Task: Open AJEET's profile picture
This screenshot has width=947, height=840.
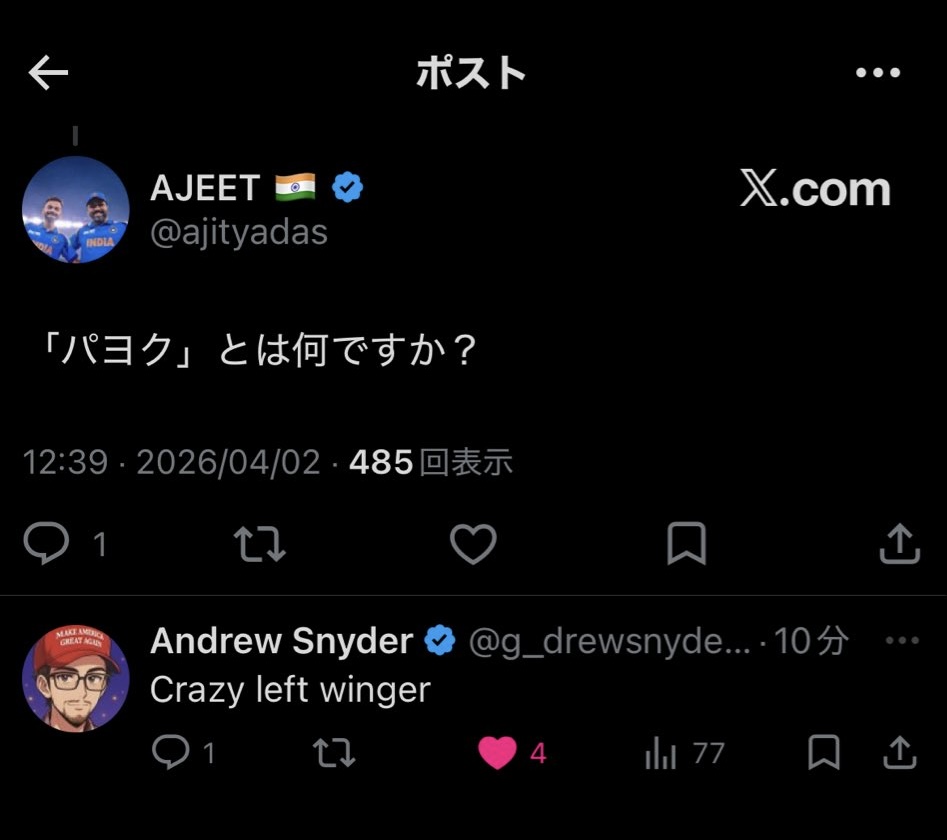Action: (76, 210)
